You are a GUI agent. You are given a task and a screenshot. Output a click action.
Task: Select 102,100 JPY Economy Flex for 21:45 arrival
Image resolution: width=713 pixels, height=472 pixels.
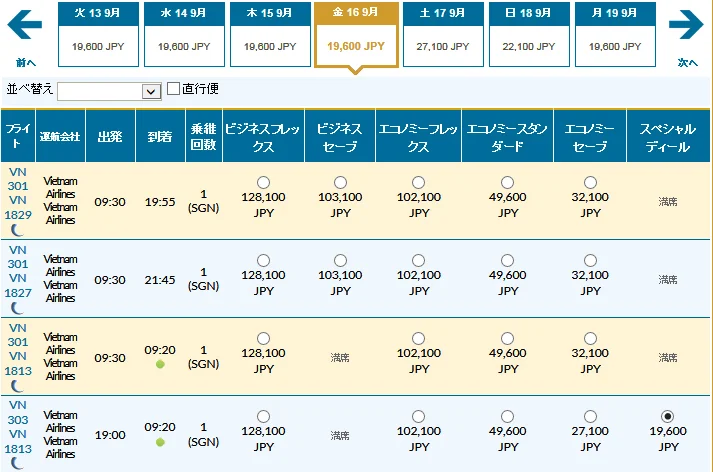418,261
